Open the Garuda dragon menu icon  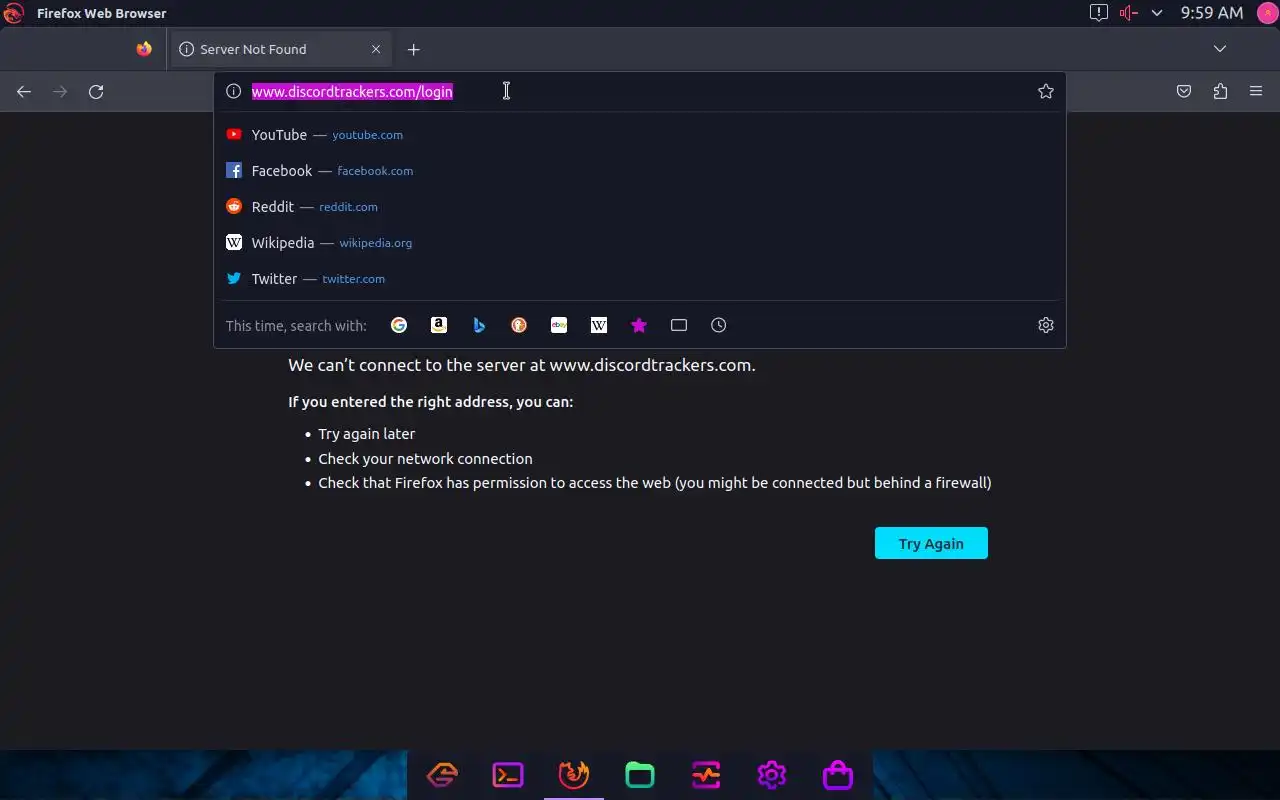[x=13, y=13]
